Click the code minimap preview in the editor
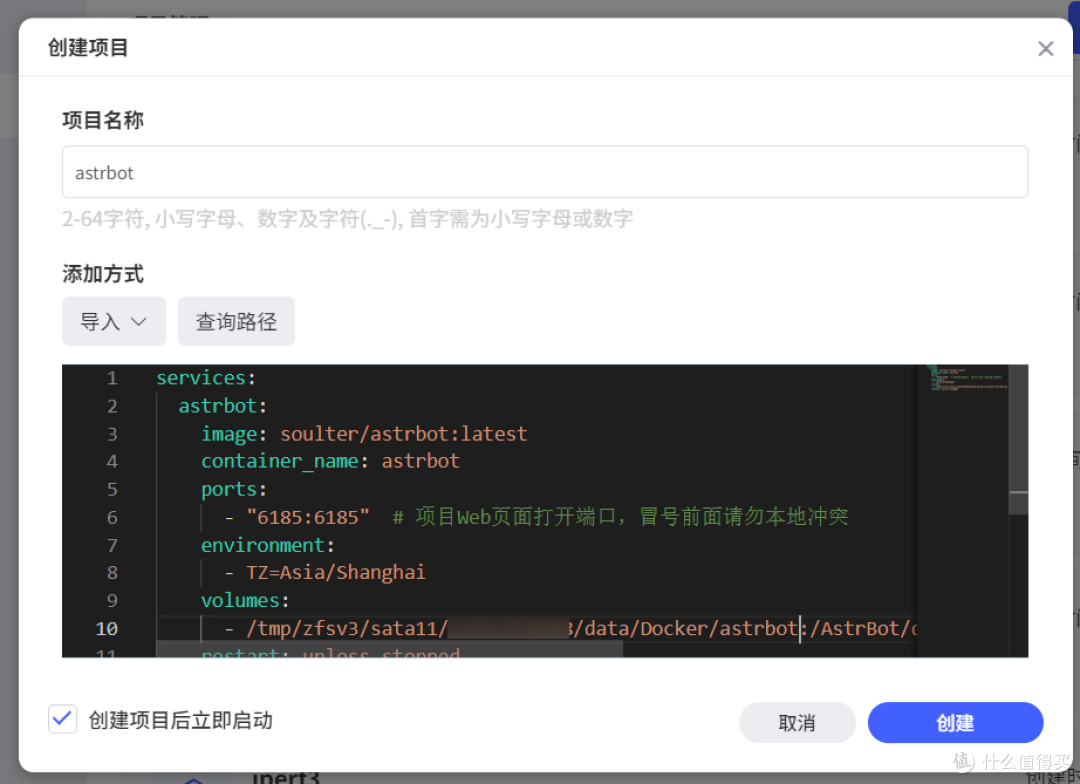 pyautogui.click(x=967, y=379)
